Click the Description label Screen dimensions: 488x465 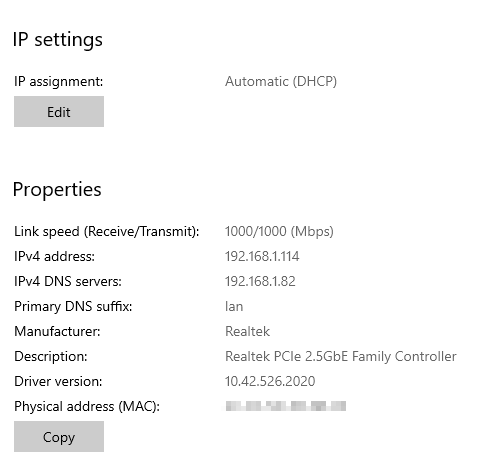click(x=51, y=356)
